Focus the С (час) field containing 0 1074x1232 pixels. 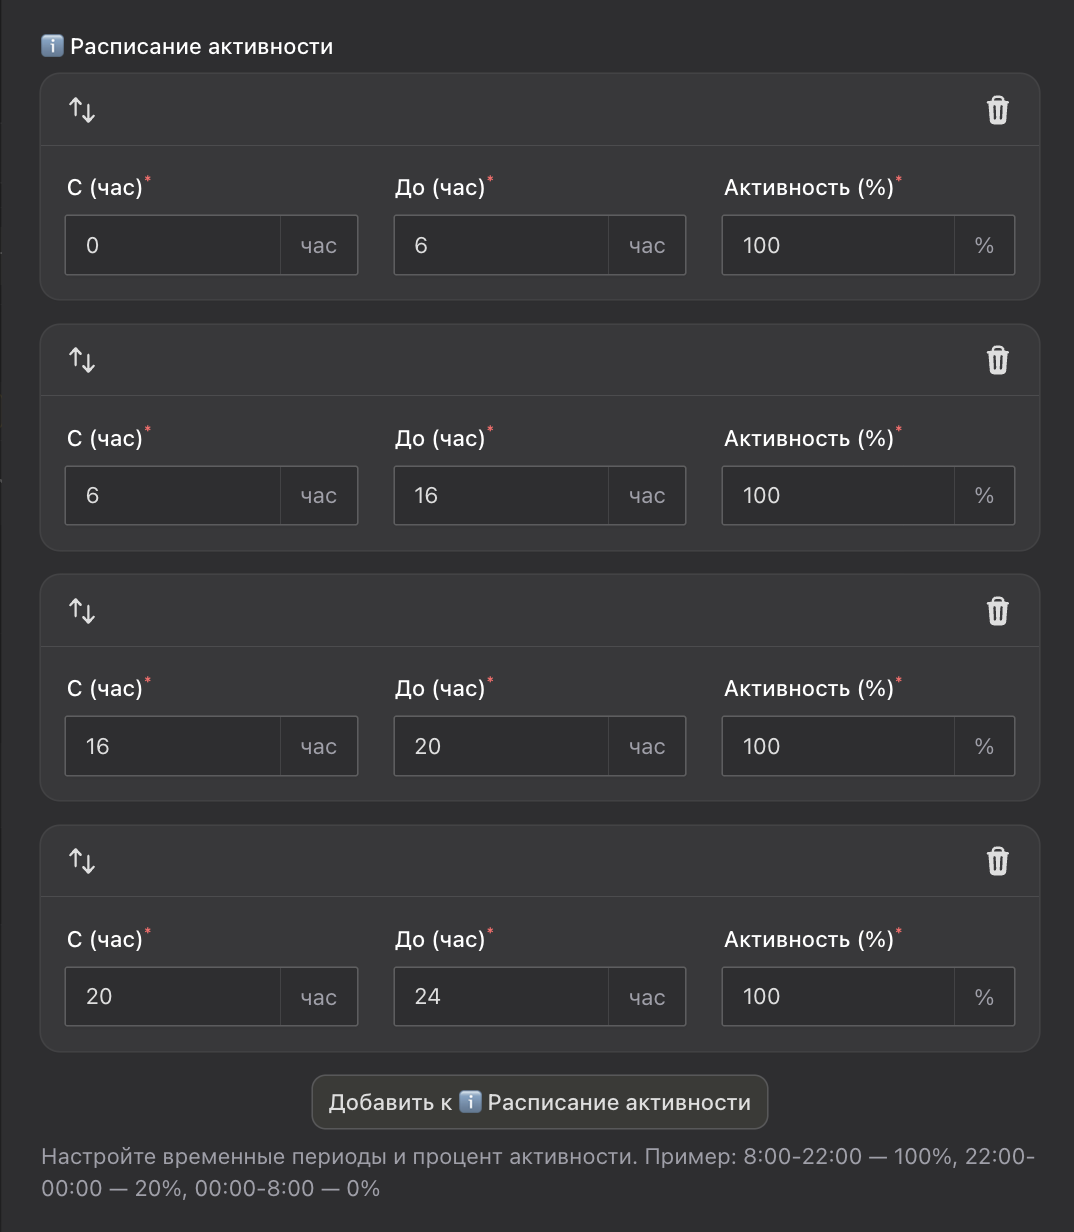[x=173, y=245]
